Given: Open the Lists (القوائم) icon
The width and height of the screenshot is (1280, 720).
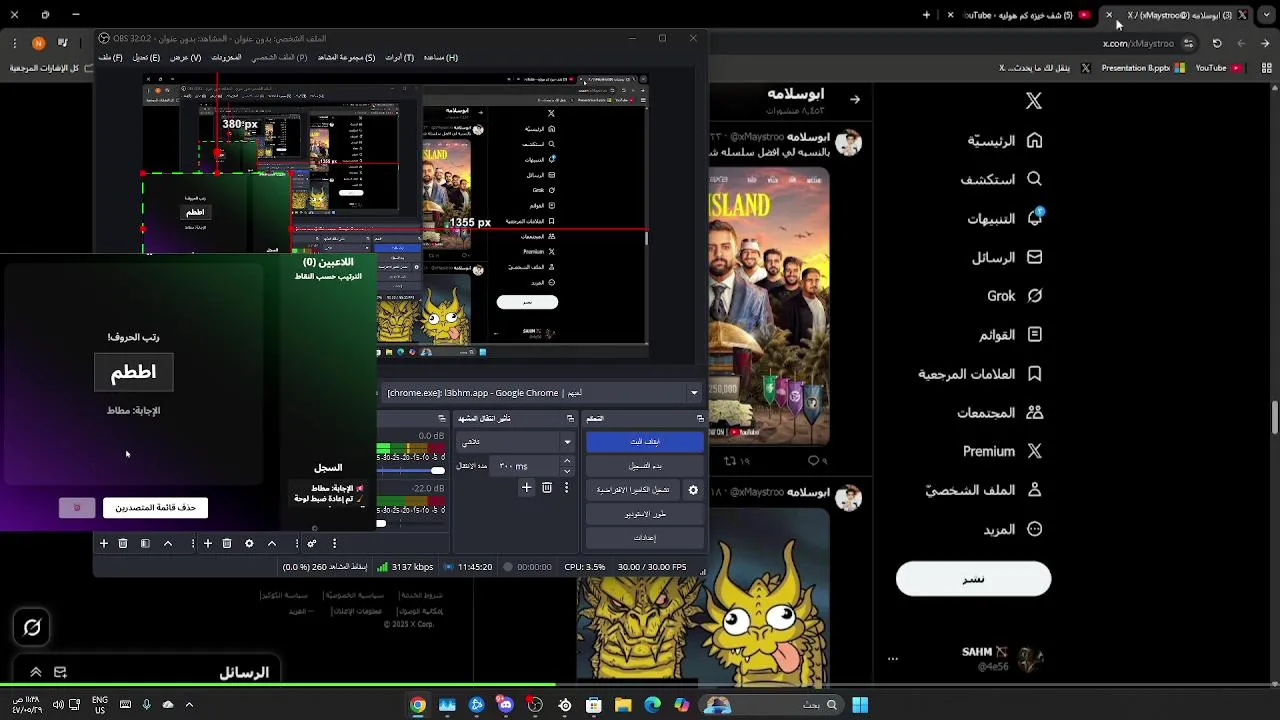Looking at the screenshot, I should (x=1034, y=335).
